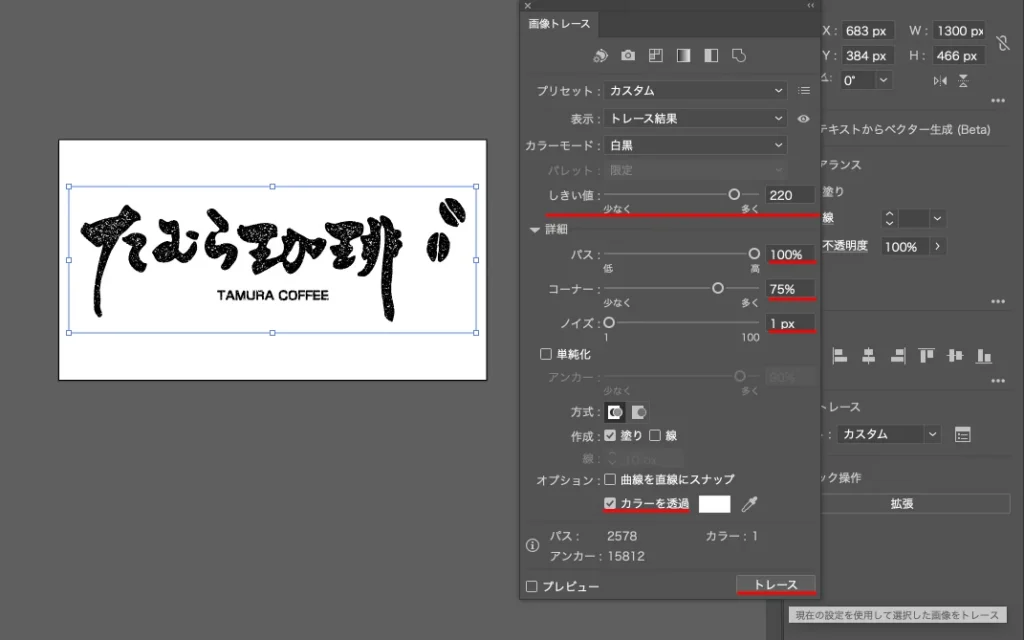1024x640 pixels.
Task: Choose the Low Color preset icon
Action: click(656, 56)
